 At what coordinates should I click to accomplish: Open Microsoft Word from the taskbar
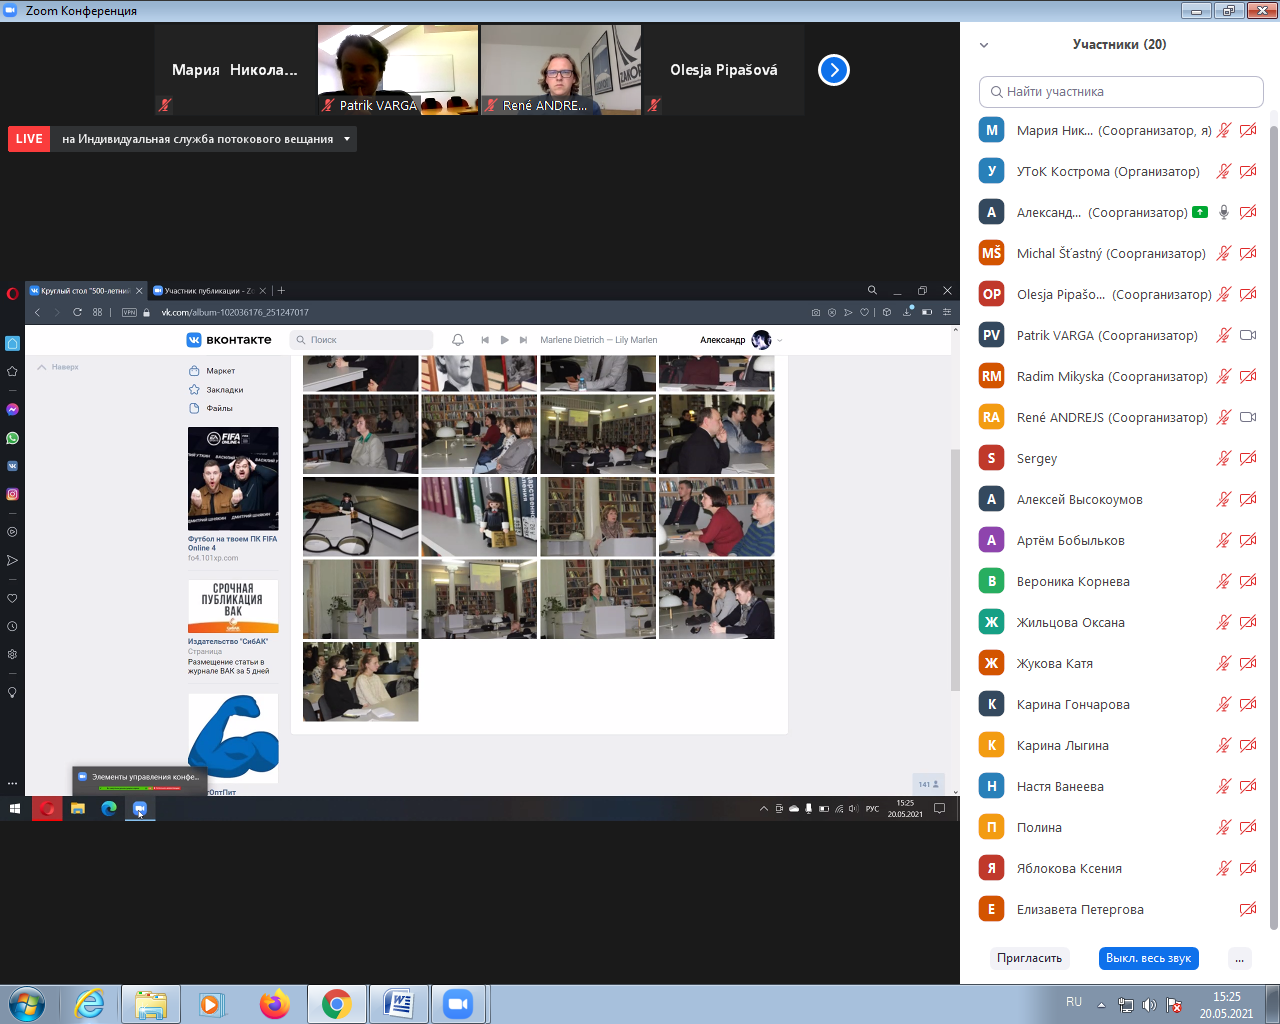click(398, 1003)
